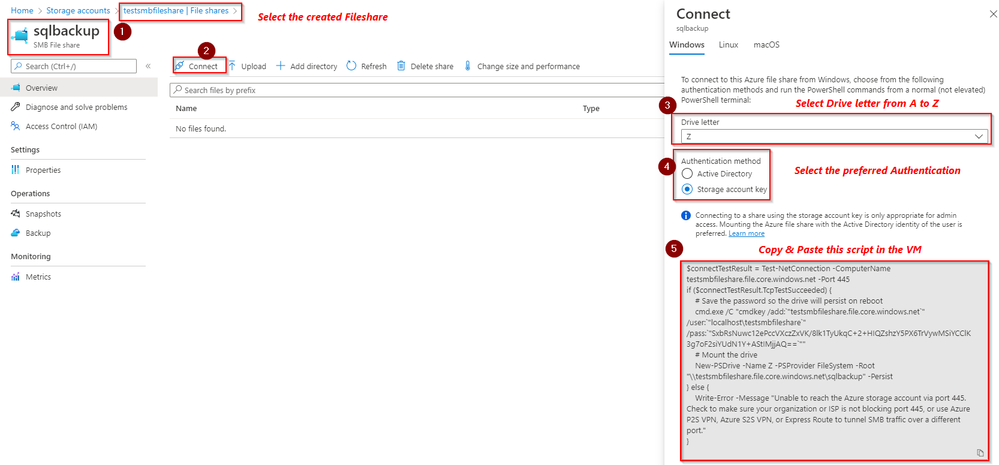
Task: Click the info icon beside storage key note
Action: point(686,215)
